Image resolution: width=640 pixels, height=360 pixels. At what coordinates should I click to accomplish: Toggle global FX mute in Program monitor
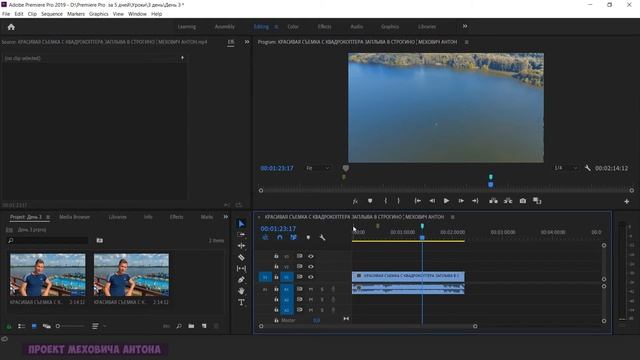tap(355, 201)
